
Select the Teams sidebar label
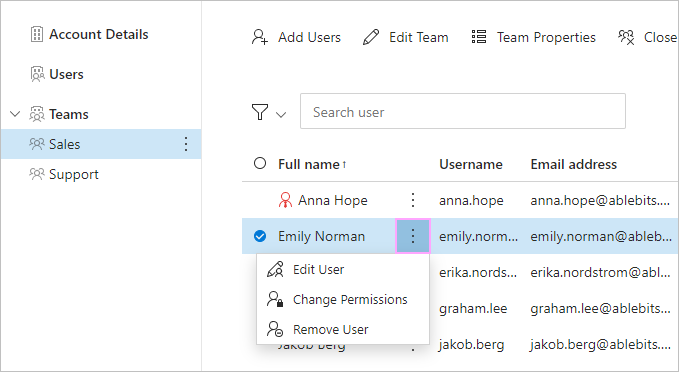click(69, 114)
